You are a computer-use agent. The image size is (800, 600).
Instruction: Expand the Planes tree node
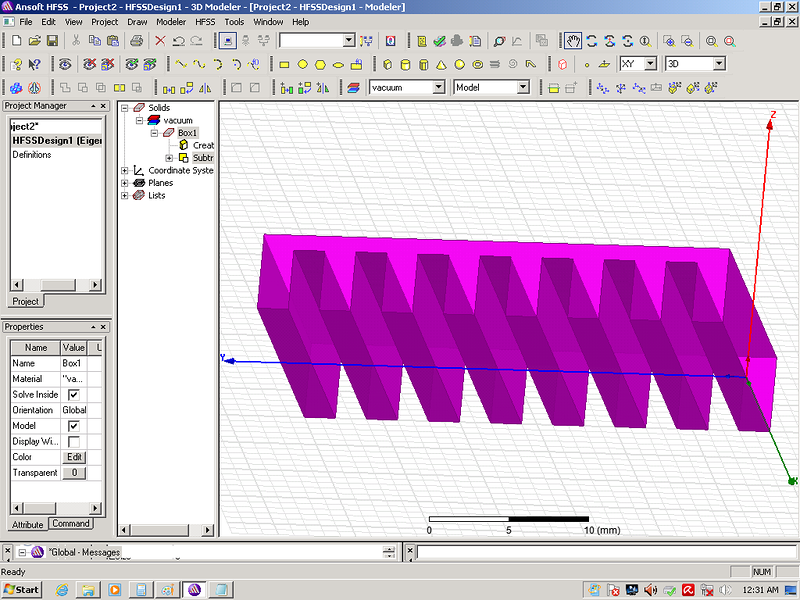[x=125, y=183]
